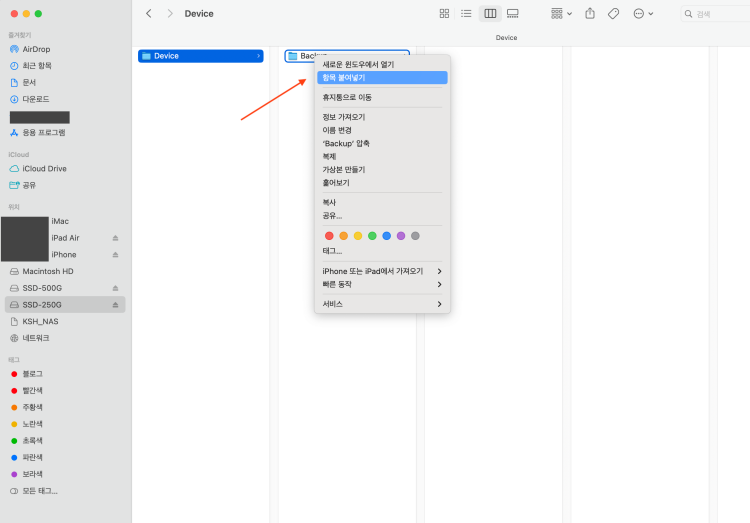This screenshot has width=750, height=523.
Task: Expand the Device folder chevron
Action: pyautogui.click(x=258, y=56)
